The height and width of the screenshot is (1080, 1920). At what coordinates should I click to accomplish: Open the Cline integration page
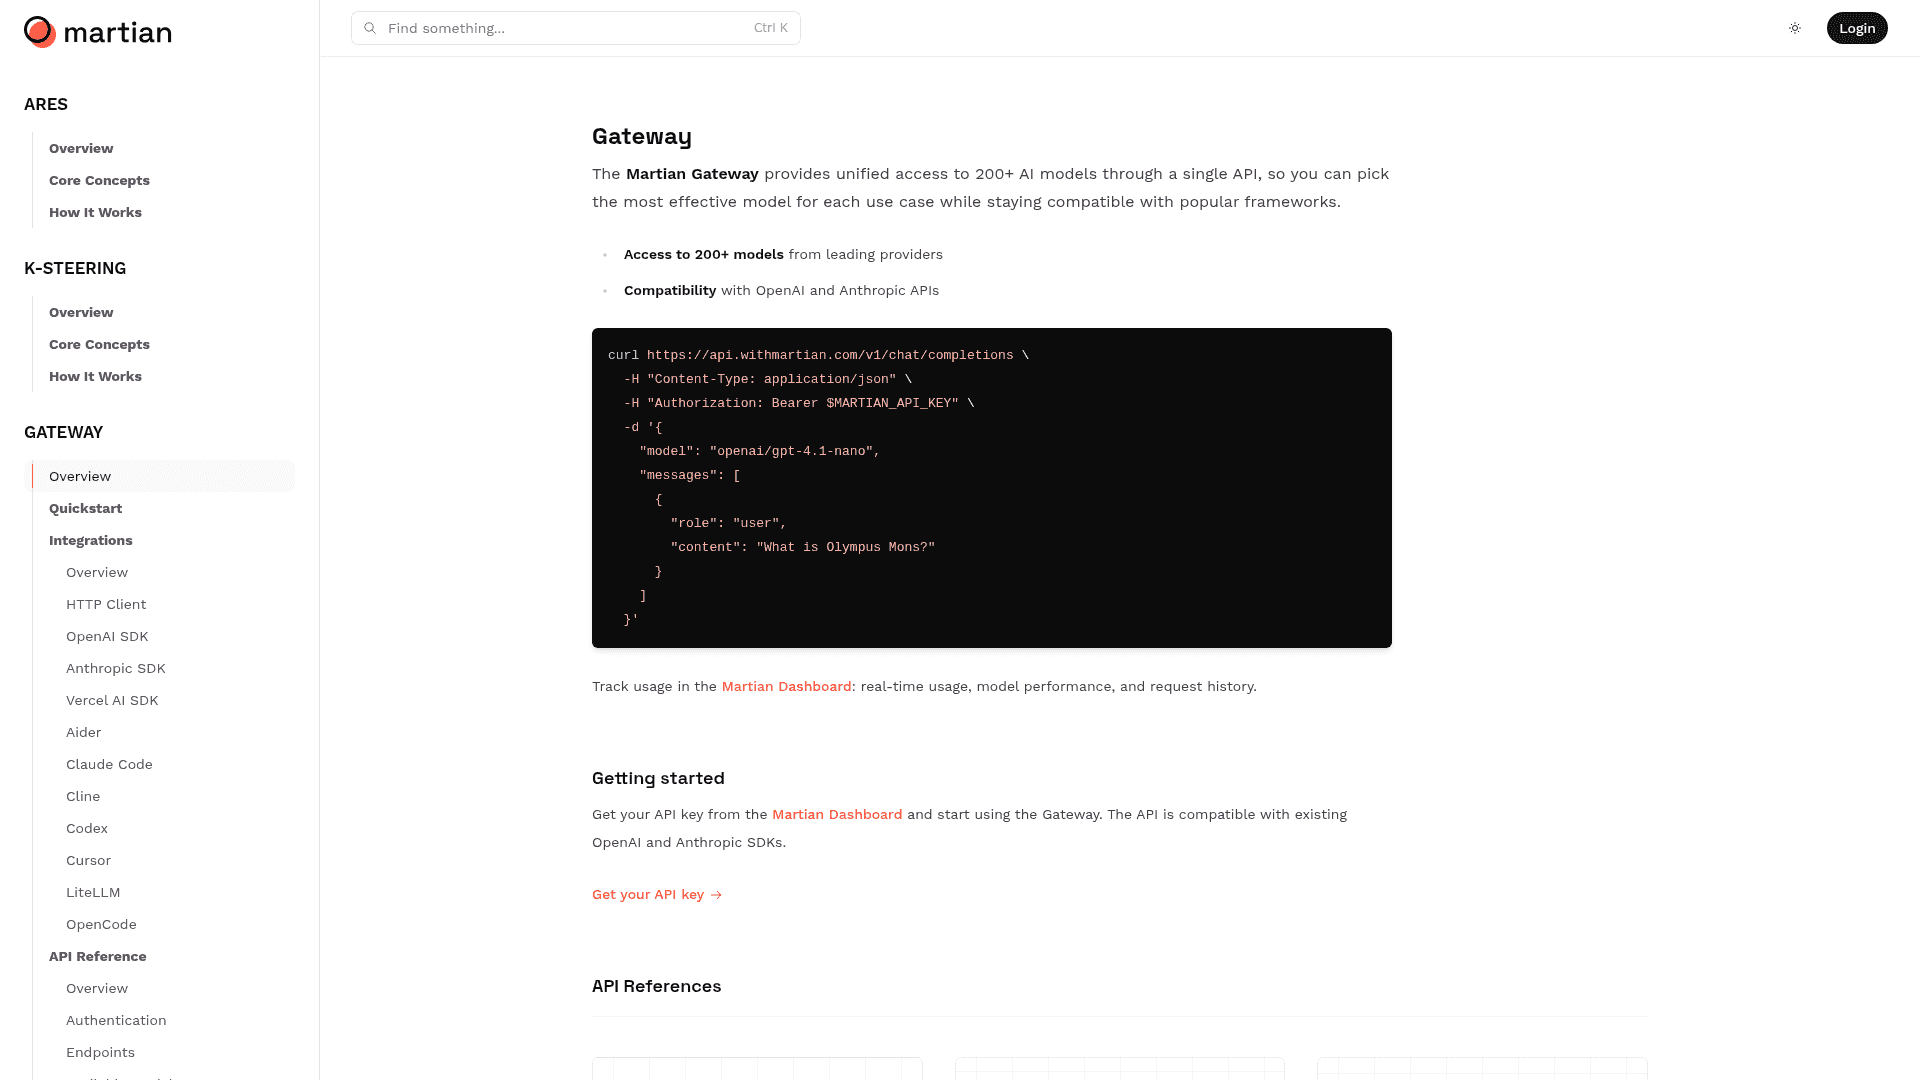point(83,796)
